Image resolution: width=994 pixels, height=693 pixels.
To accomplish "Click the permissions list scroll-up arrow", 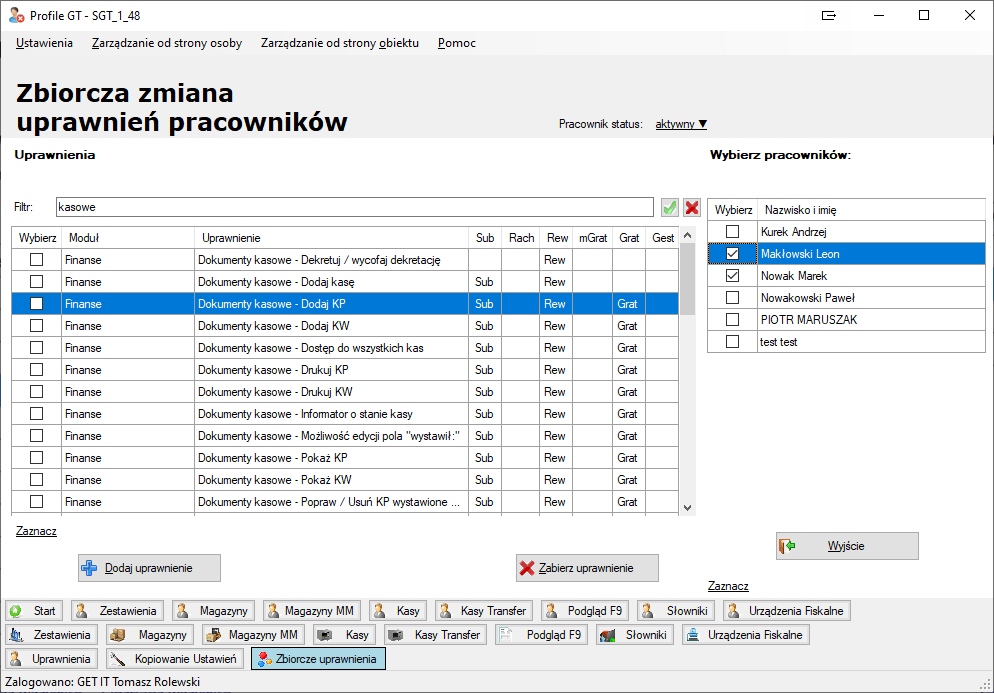I will tap(687, 236).
